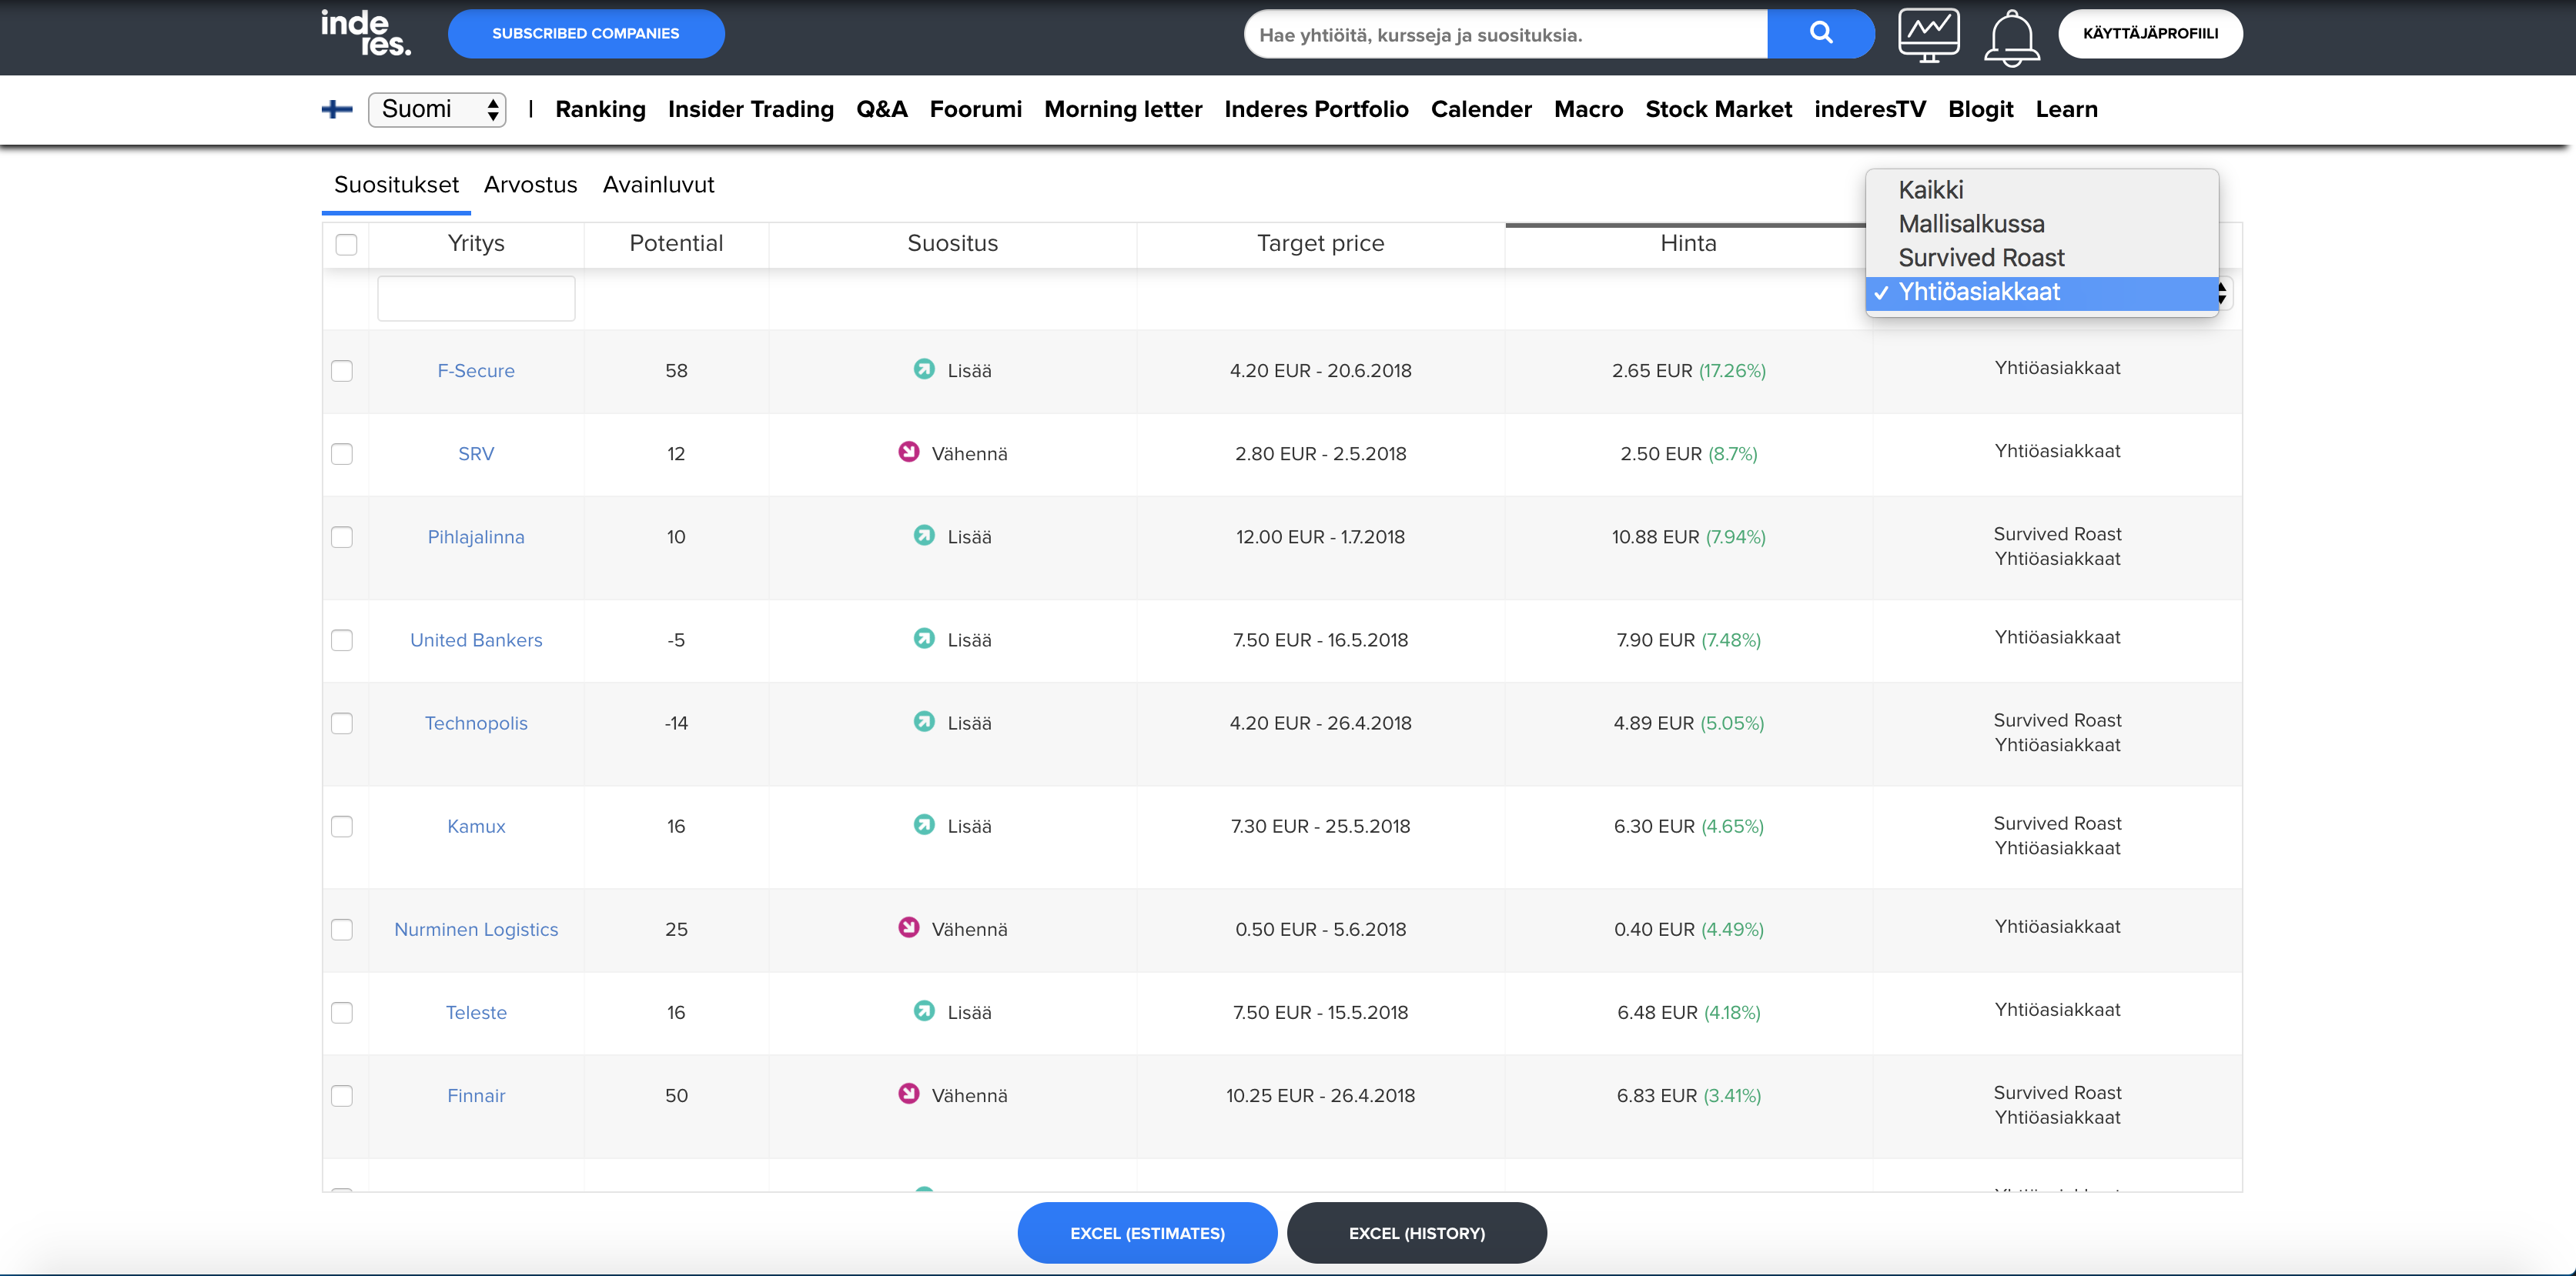Open the Nurminen Logistics company link

tap(476, 929)
